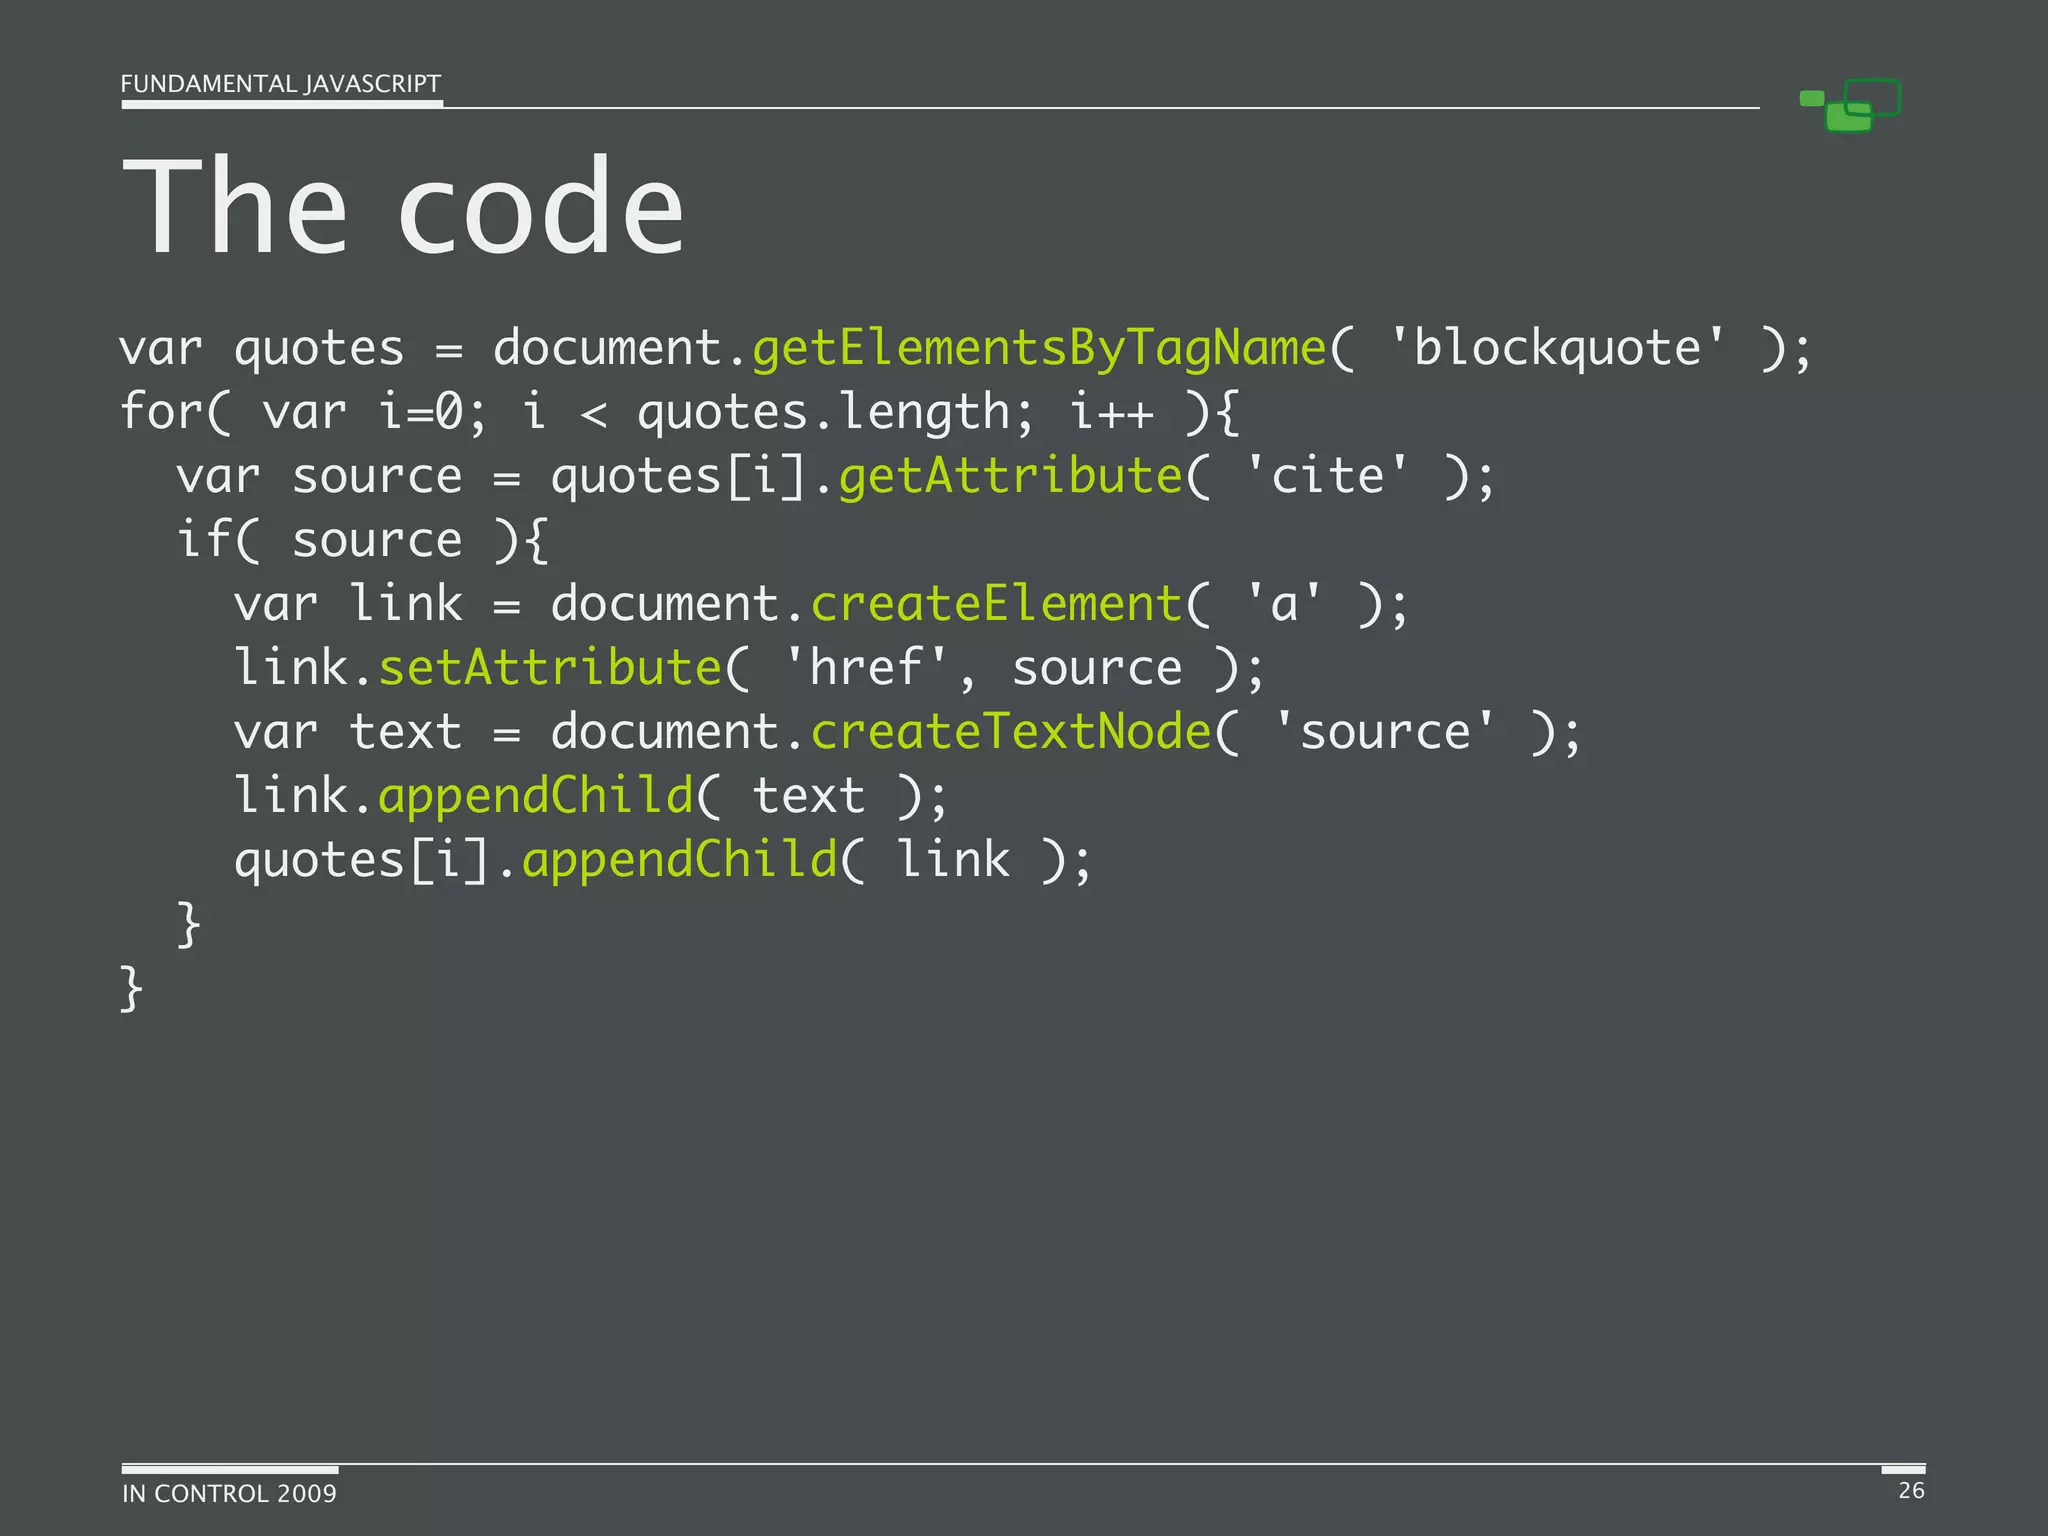Click the slide number 26

point(1911,1490)
